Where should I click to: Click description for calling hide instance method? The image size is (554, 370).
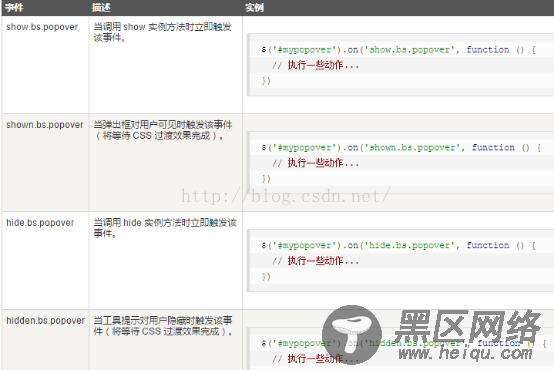[165, 228]
